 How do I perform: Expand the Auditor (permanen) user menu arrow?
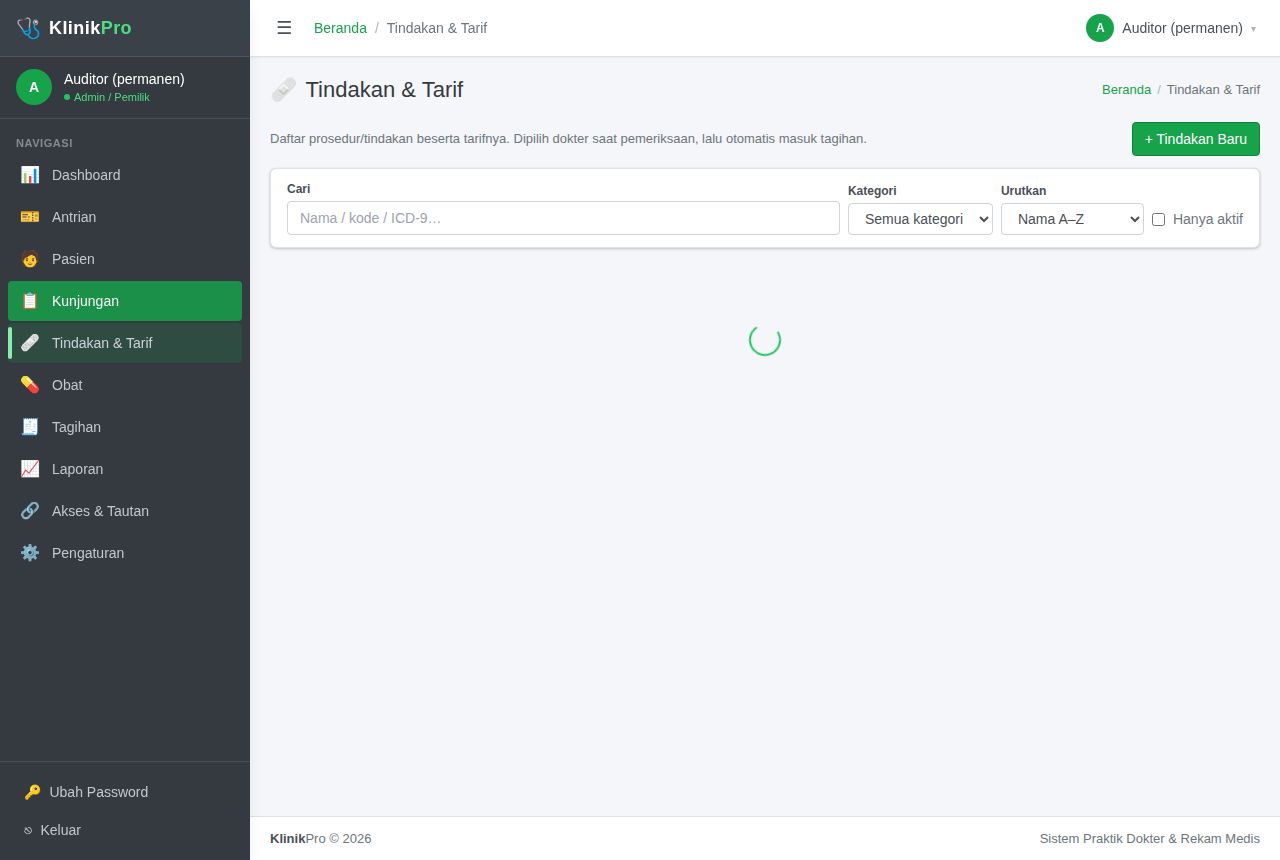[x=1253, y=29]
